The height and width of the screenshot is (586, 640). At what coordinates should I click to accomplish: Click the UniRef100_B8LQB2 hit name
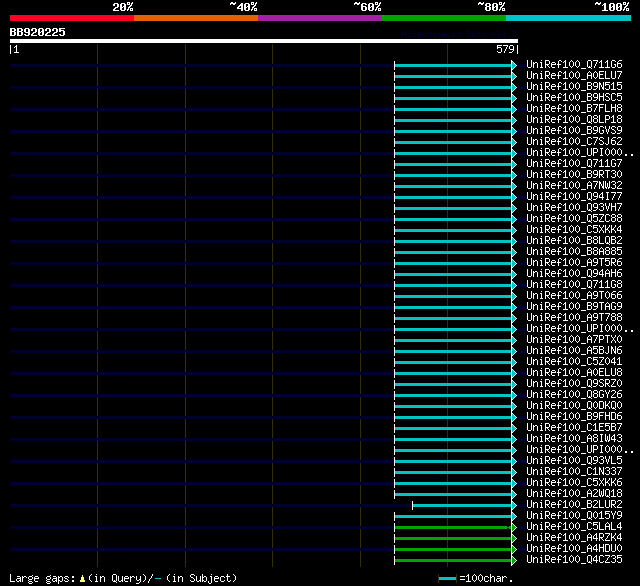click(x=574, y=241)
